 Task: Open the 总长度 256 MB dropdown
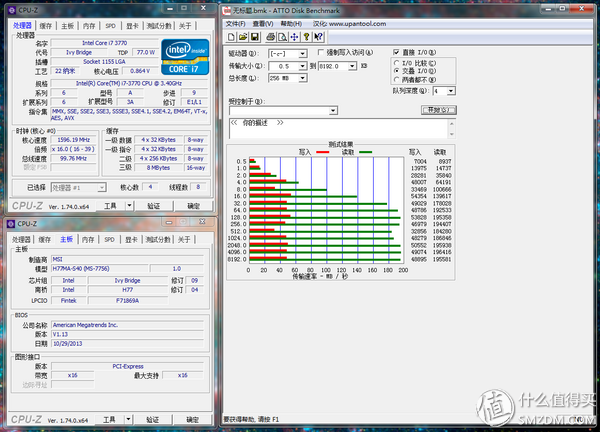(x=302, y=78)
